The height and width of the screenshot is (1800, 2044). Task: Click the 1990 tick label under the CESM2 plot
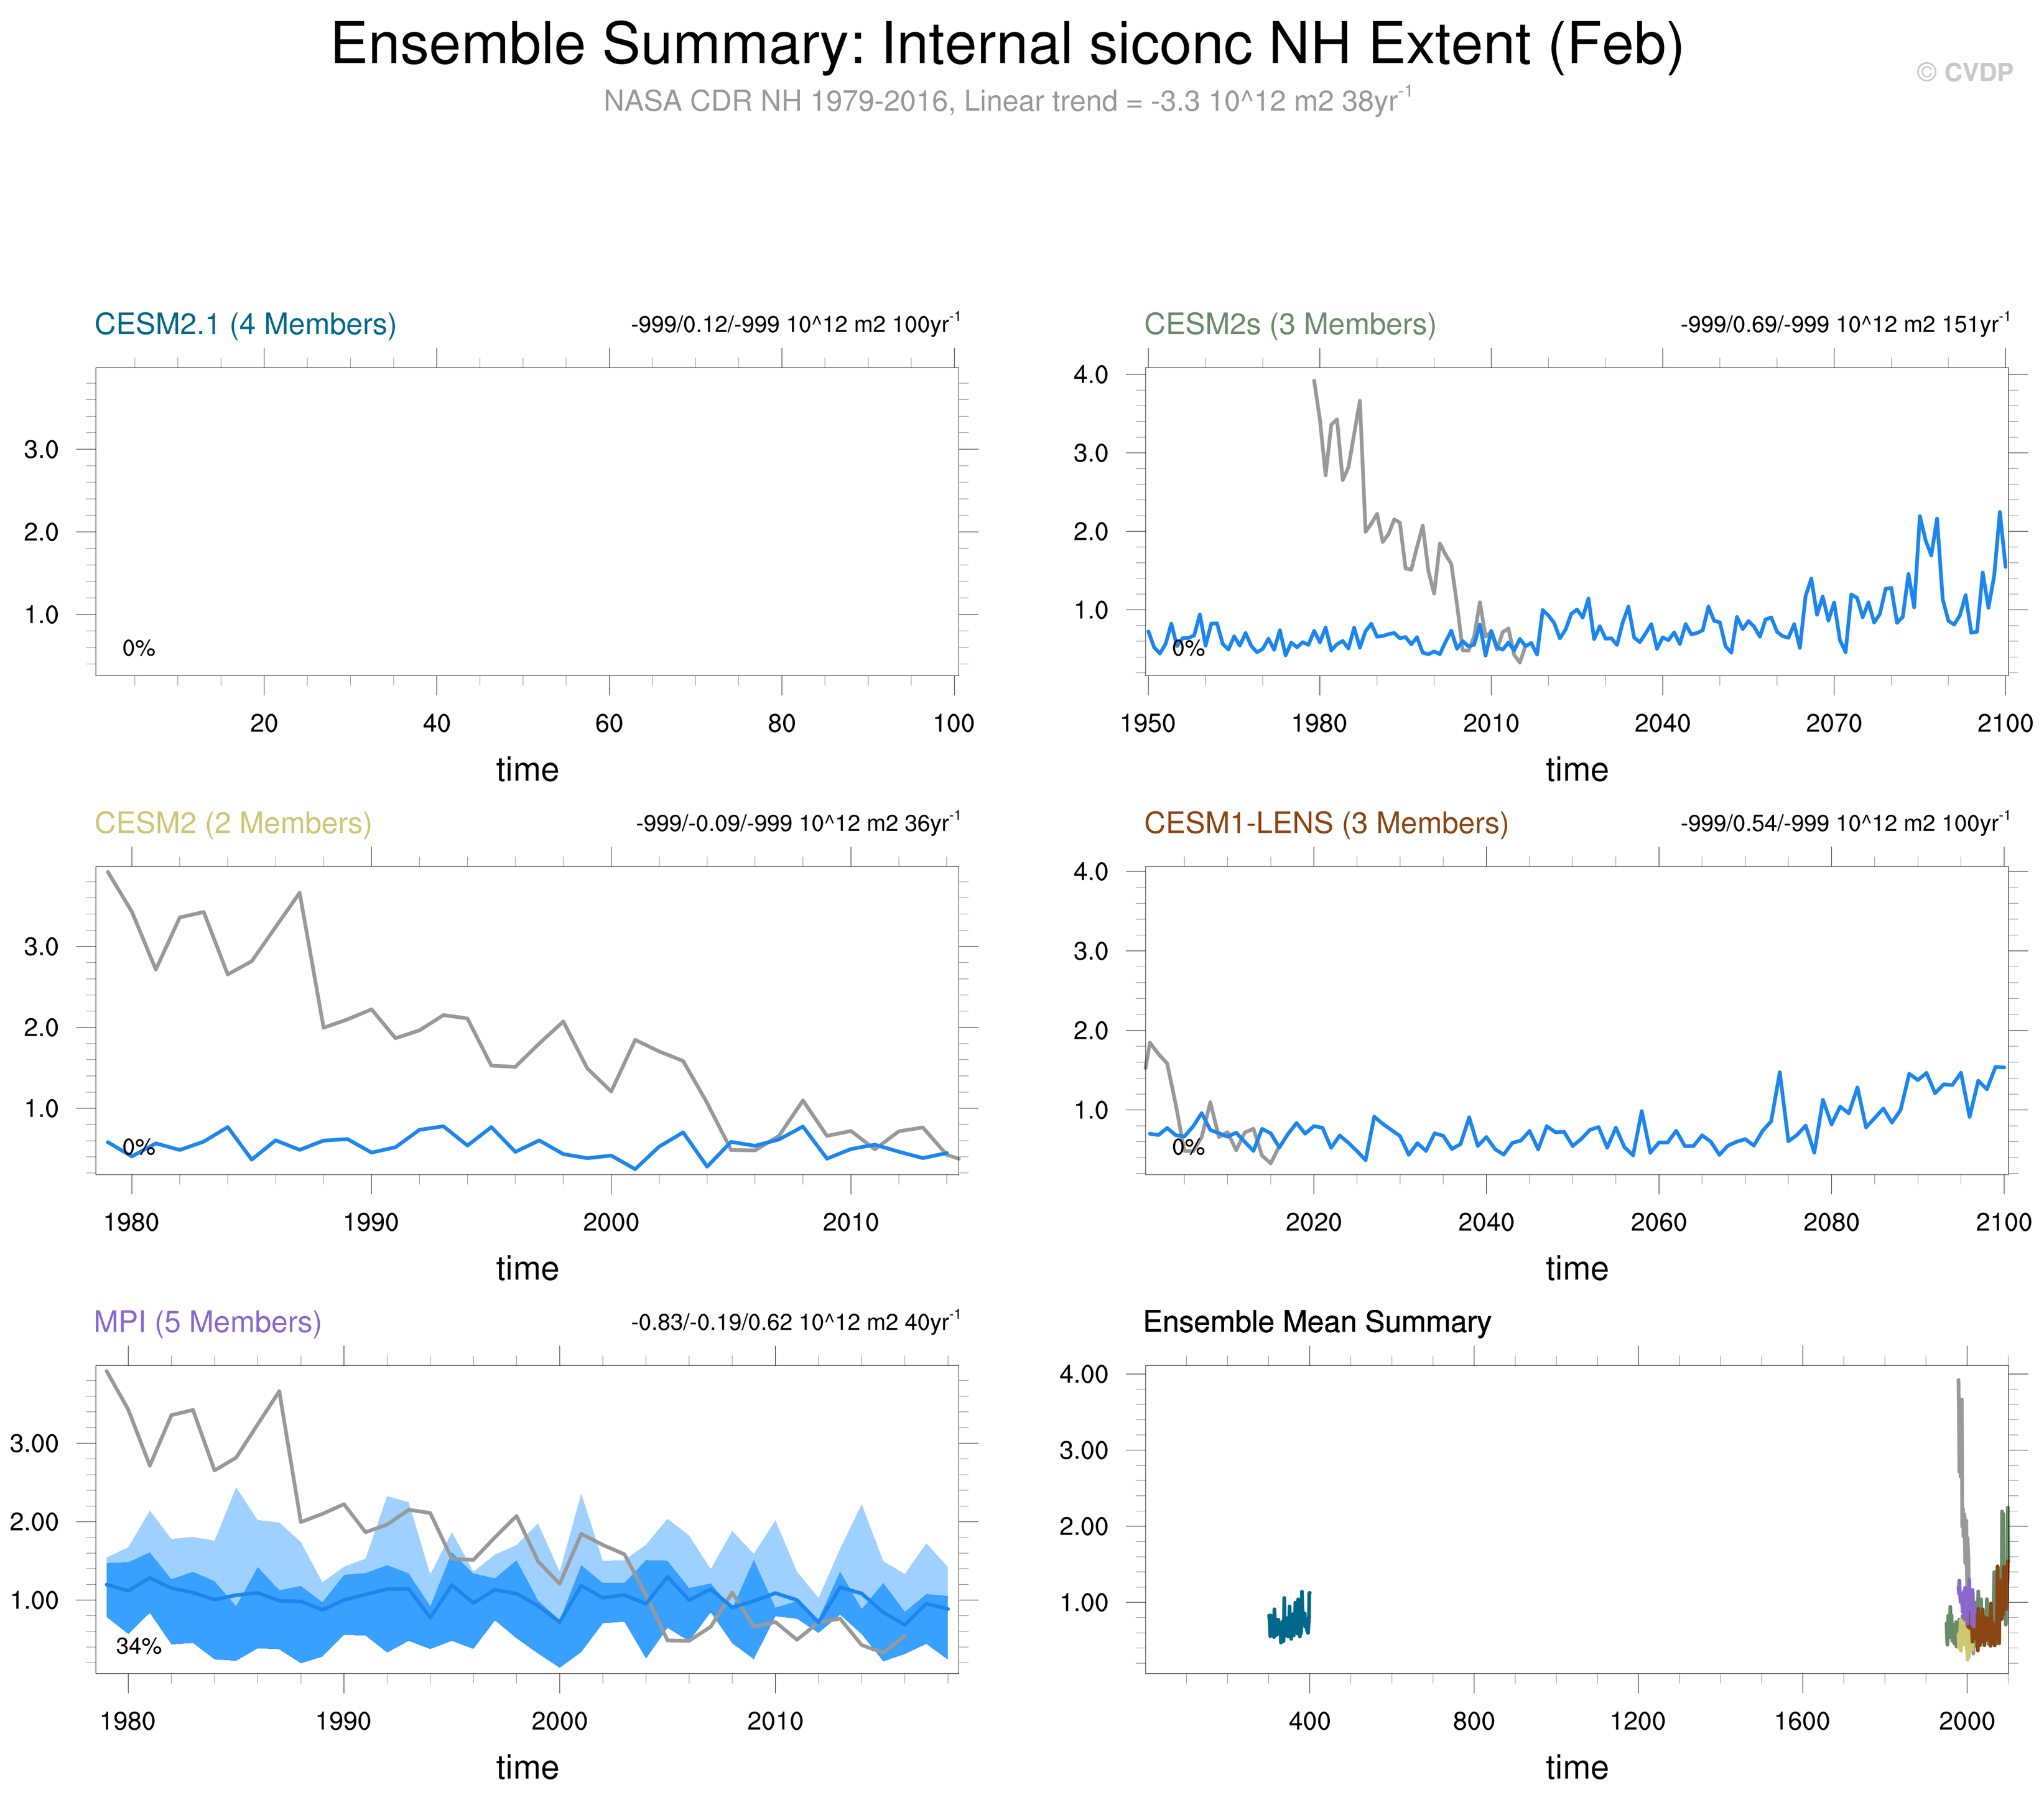pos(371,1222)
